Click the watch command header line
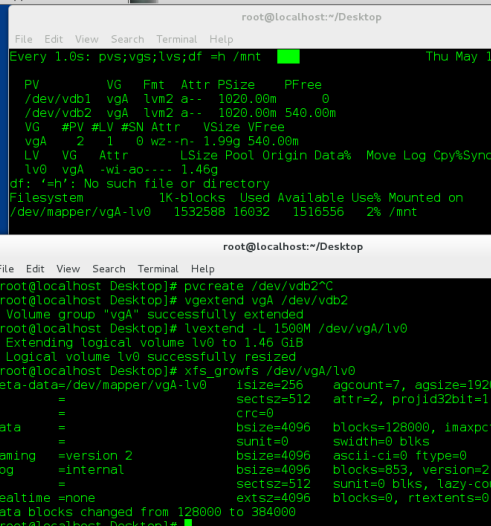 click(135, 57)
